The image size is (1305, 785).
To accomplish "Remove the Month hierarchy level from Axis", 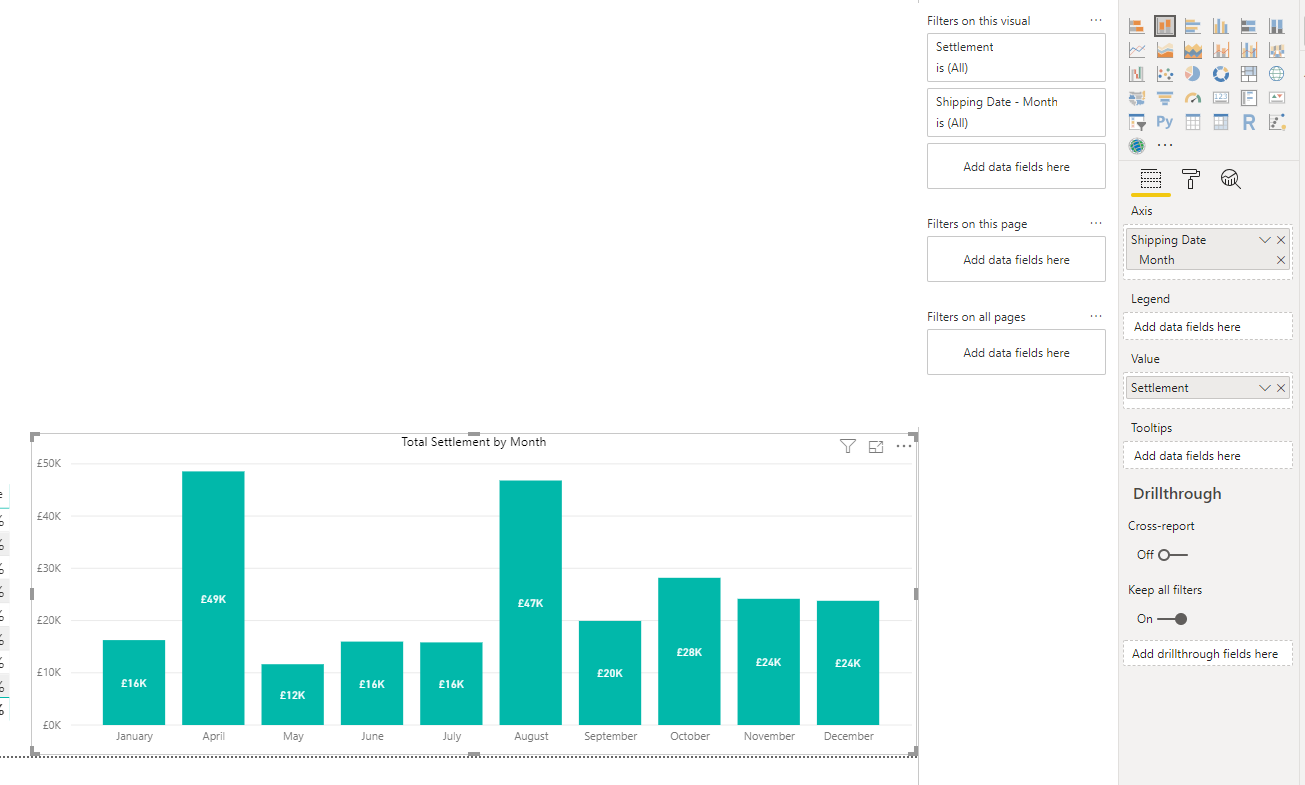I will point(1281,260).
